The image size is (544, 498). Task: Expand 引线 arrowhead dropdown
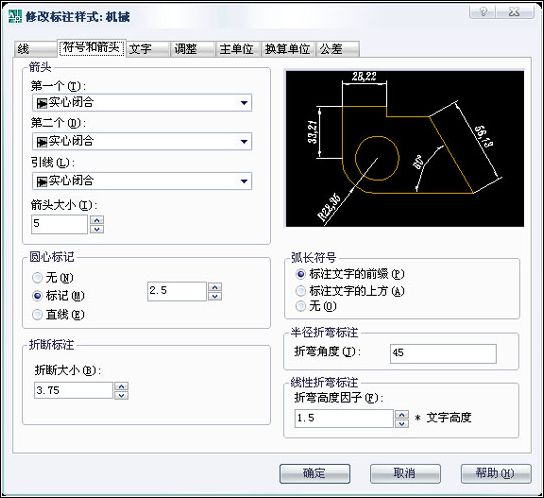pyautogui.click(x=142, y=181)
